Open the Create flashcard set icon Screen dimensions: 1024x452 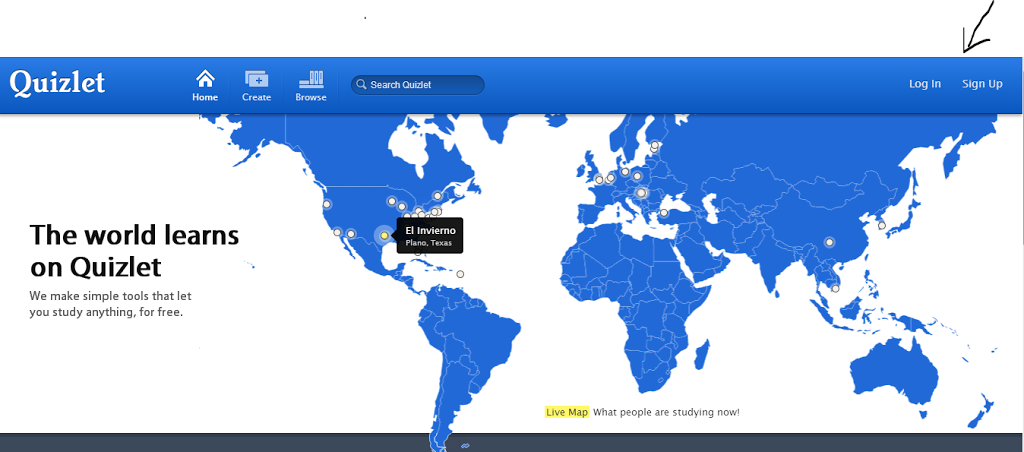(257, 86)
